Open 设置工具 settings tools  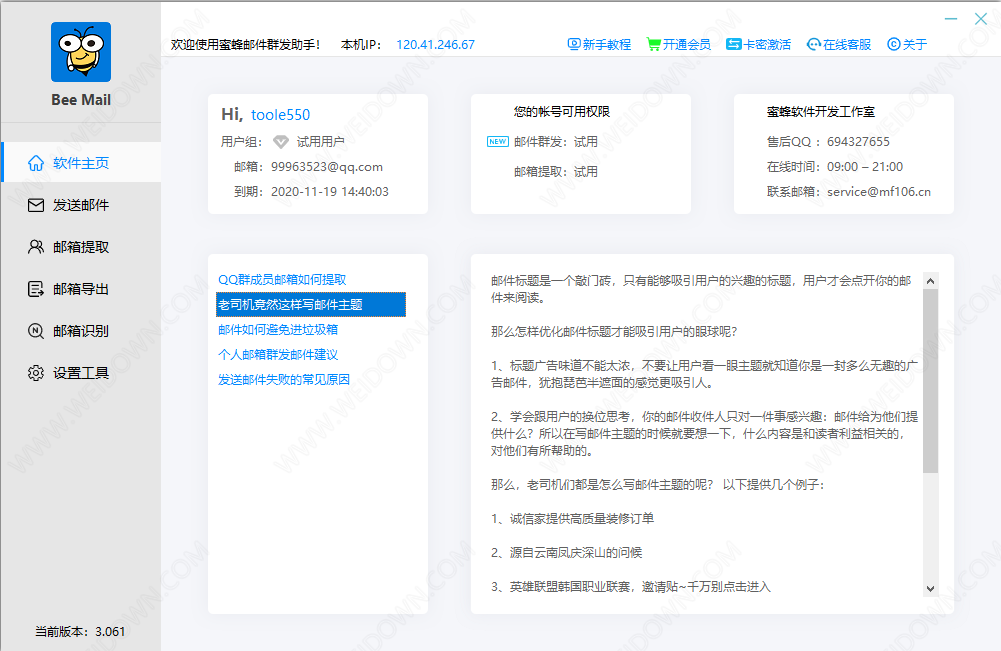(x=80, y=373)
